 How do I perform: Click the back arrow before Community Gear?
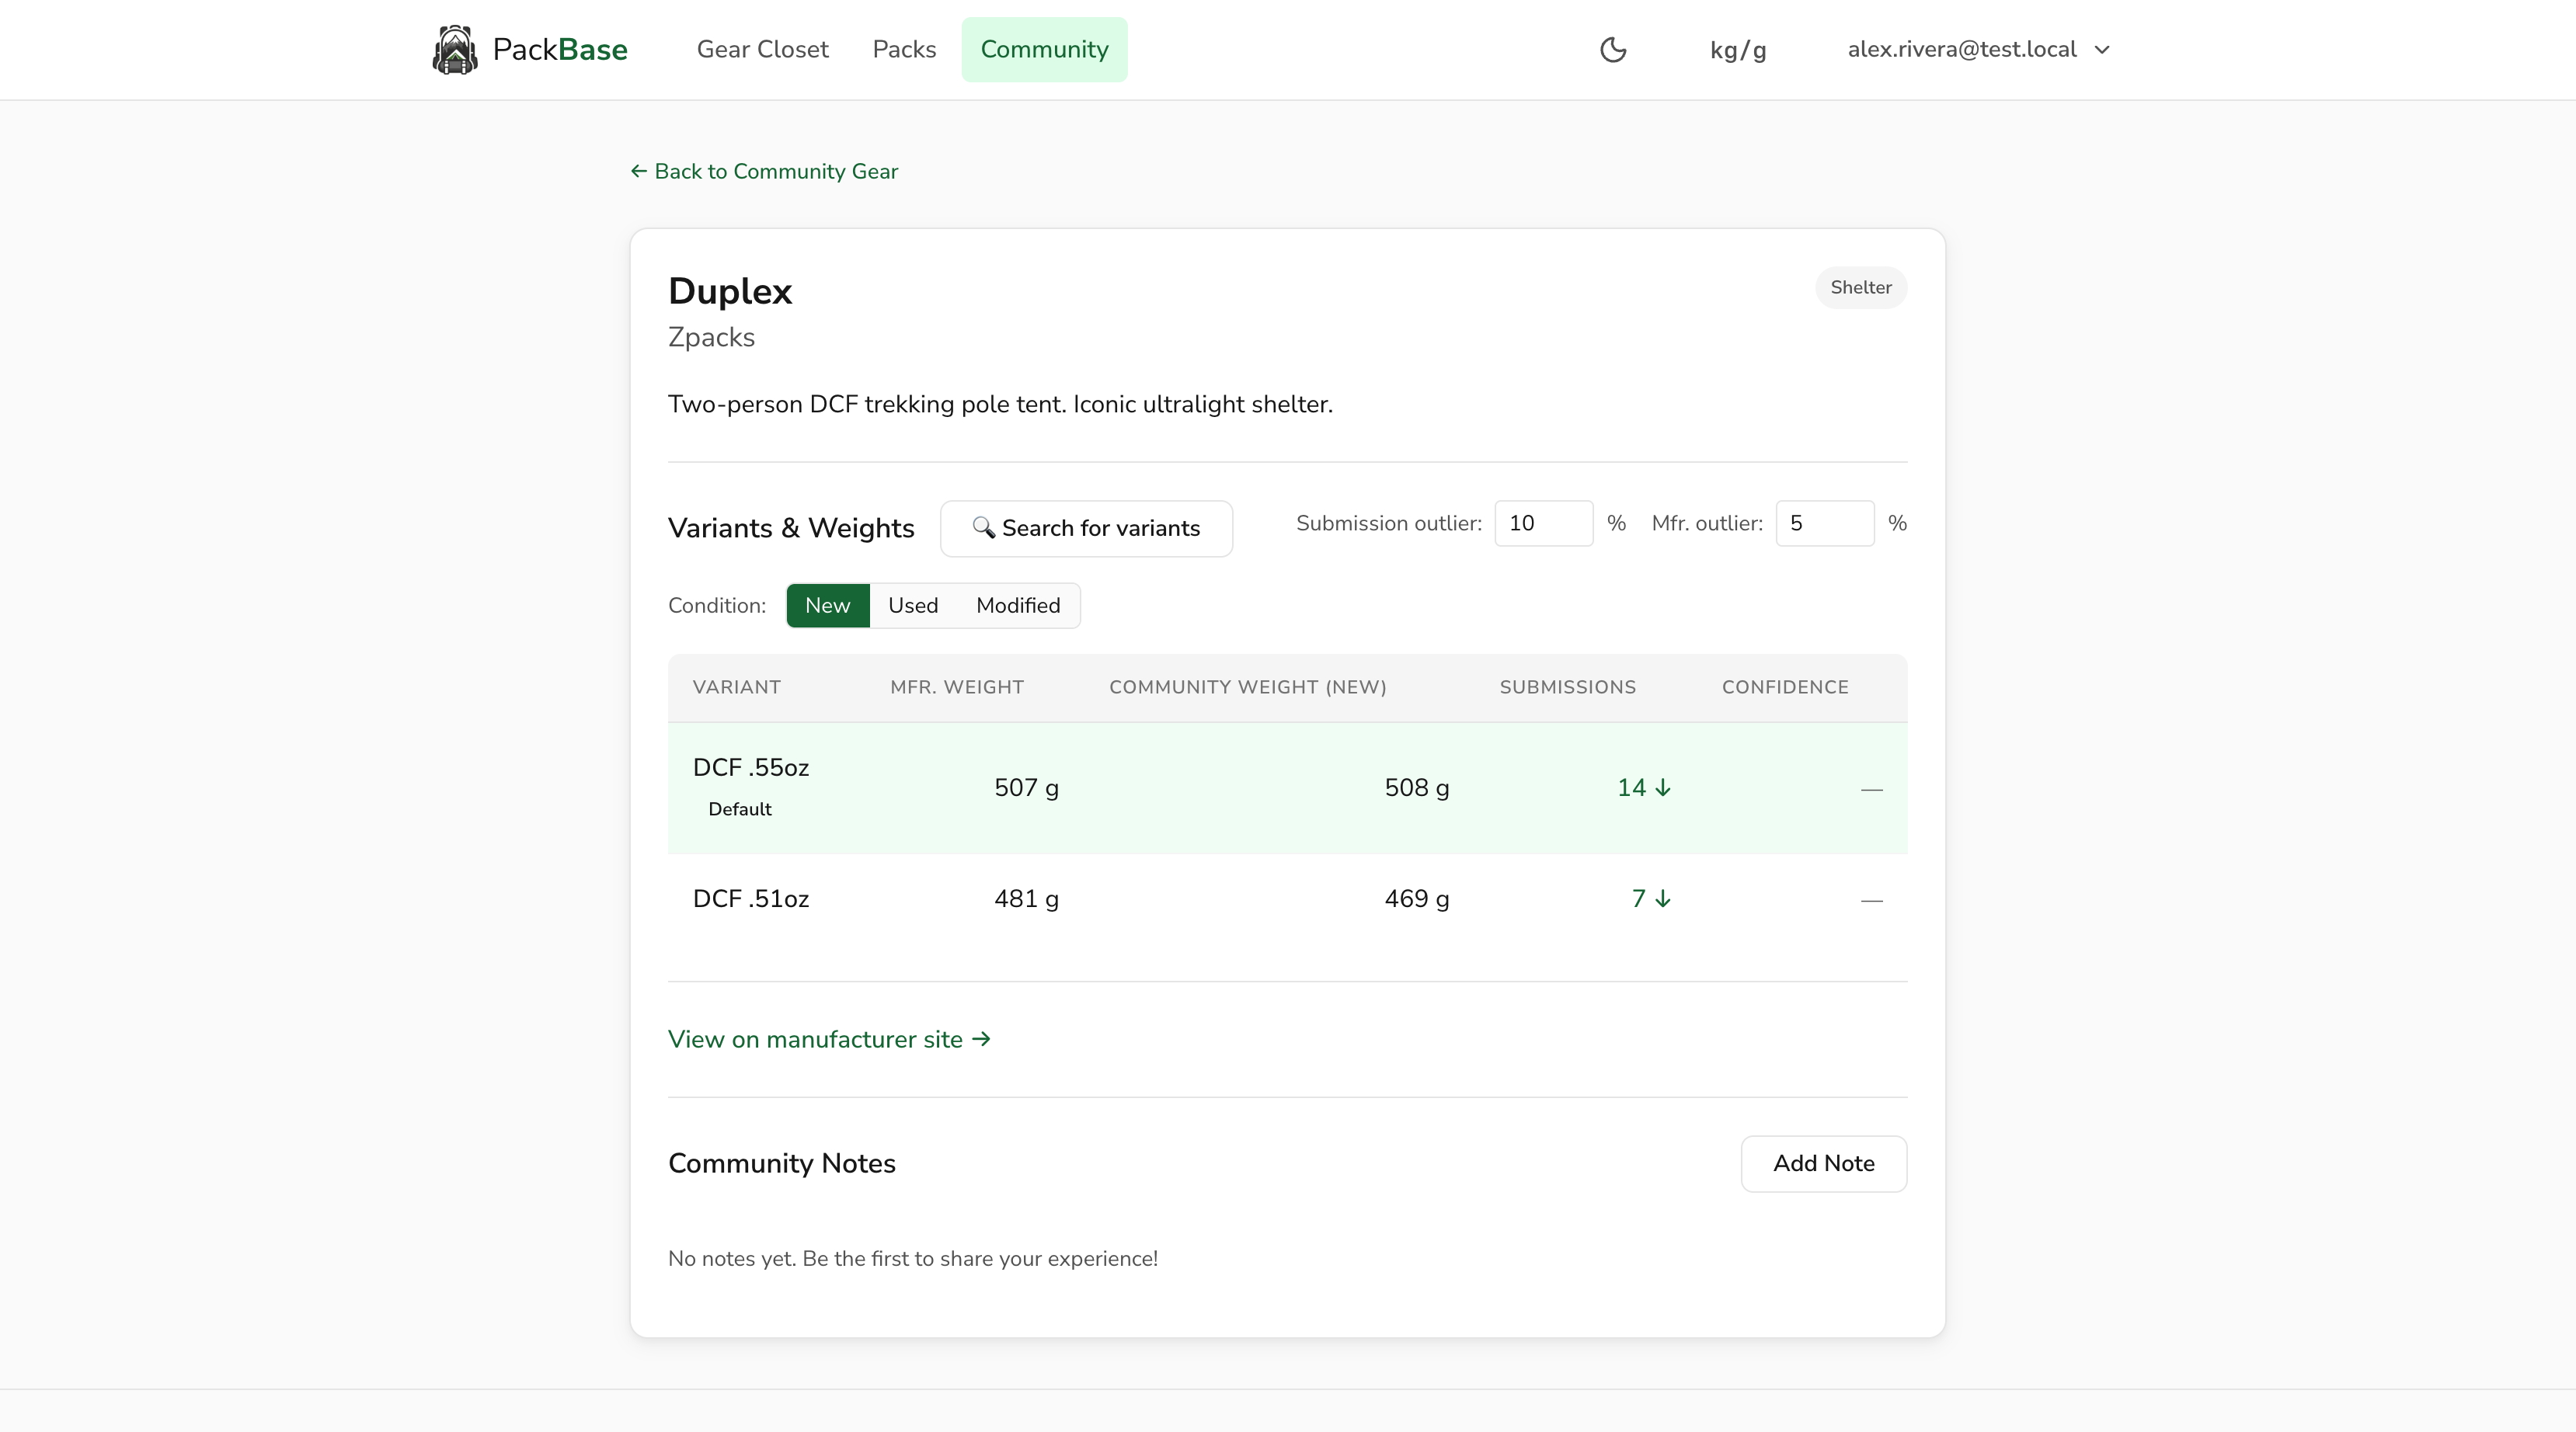click(x=639, y=171)
